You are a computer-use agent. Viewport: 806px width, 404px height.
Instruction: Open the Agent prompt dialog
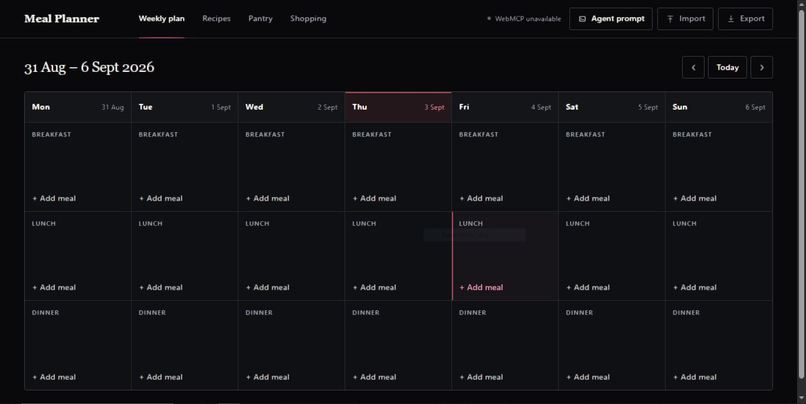611,19
